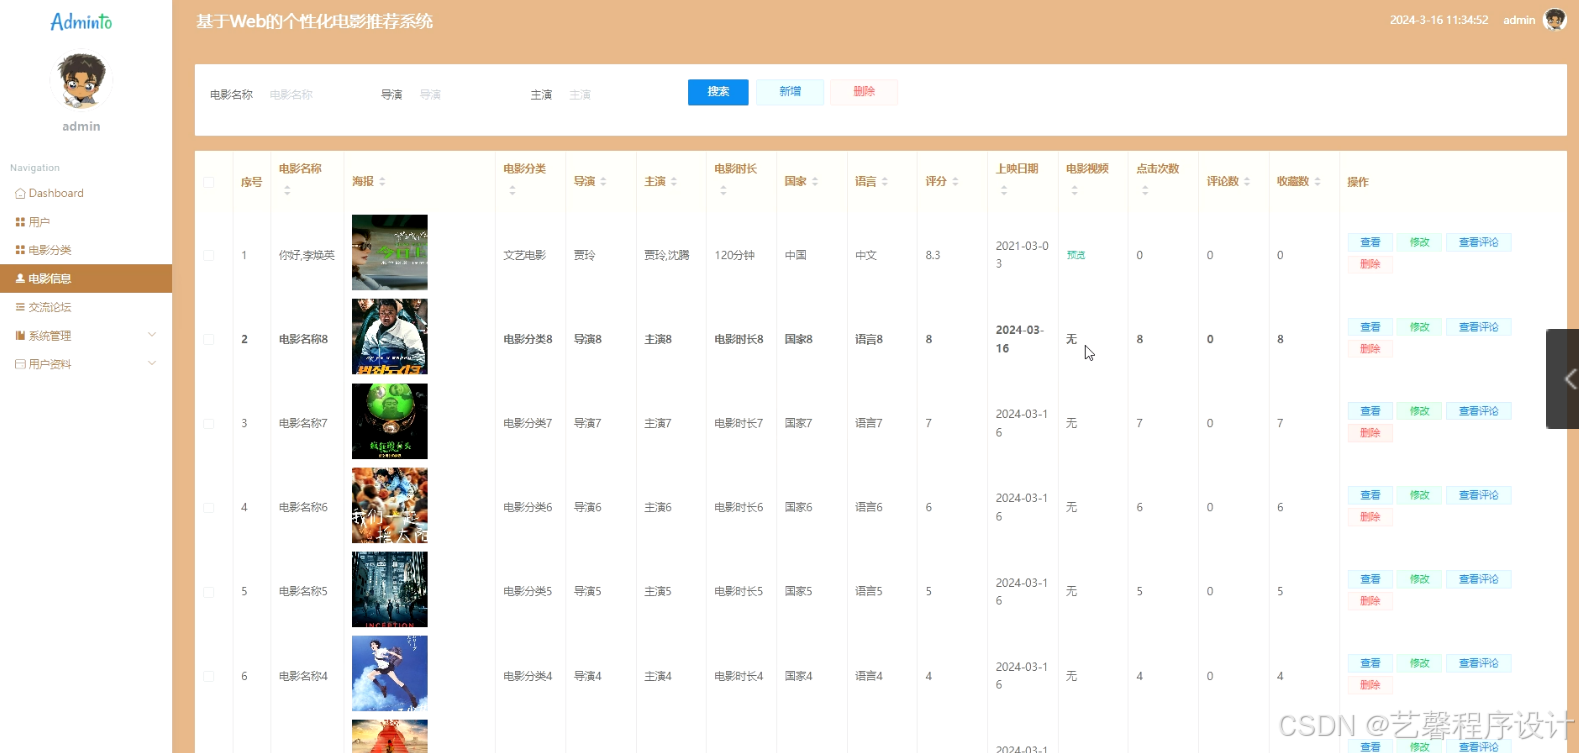Click the top 删除 button beside 新增
Image resolution: width=1579 pixels, height=753 pixels.
coord(864,92)
